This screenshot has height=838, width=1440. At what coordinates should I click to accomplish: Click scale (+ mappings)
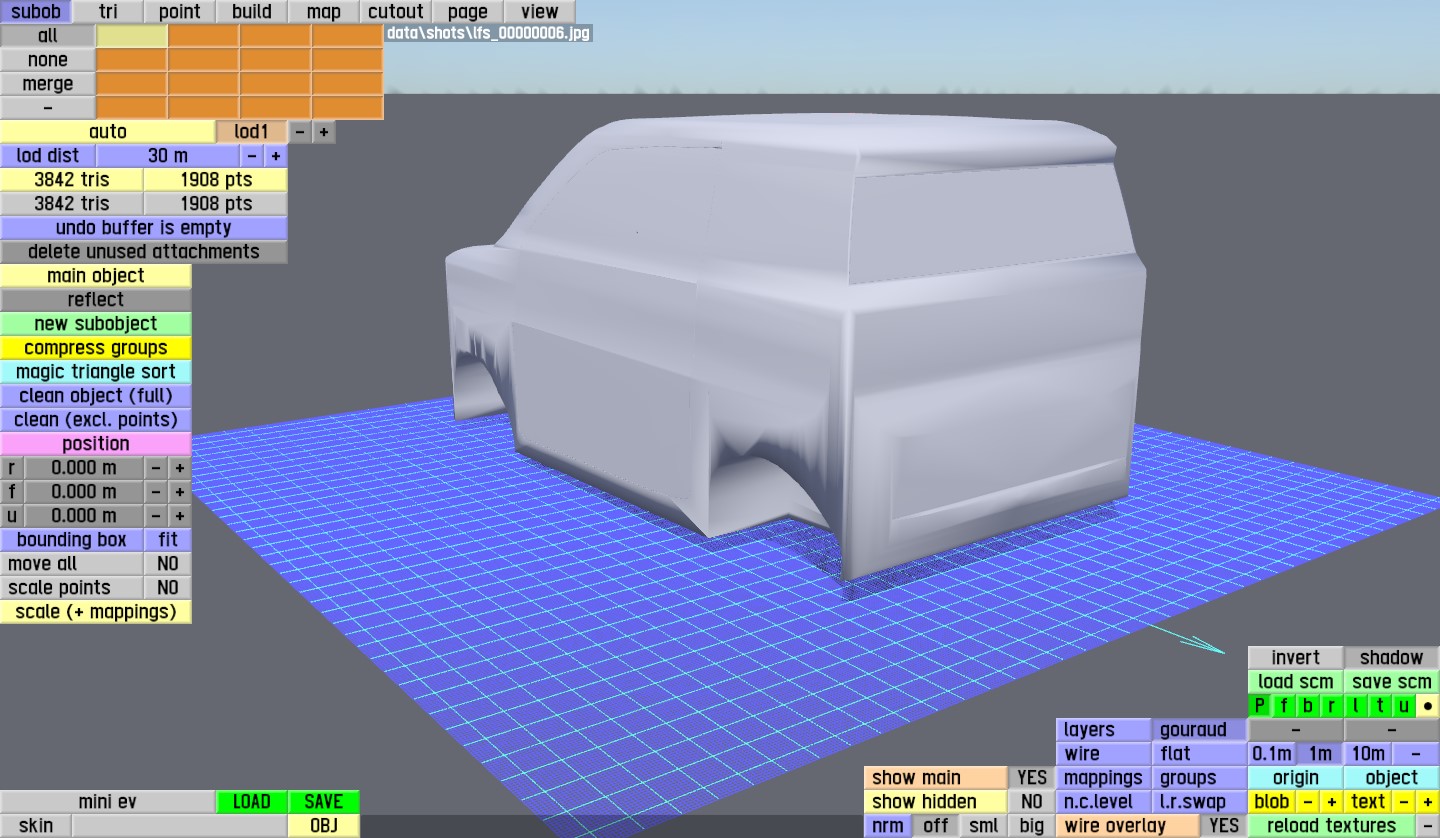point(96,612)
